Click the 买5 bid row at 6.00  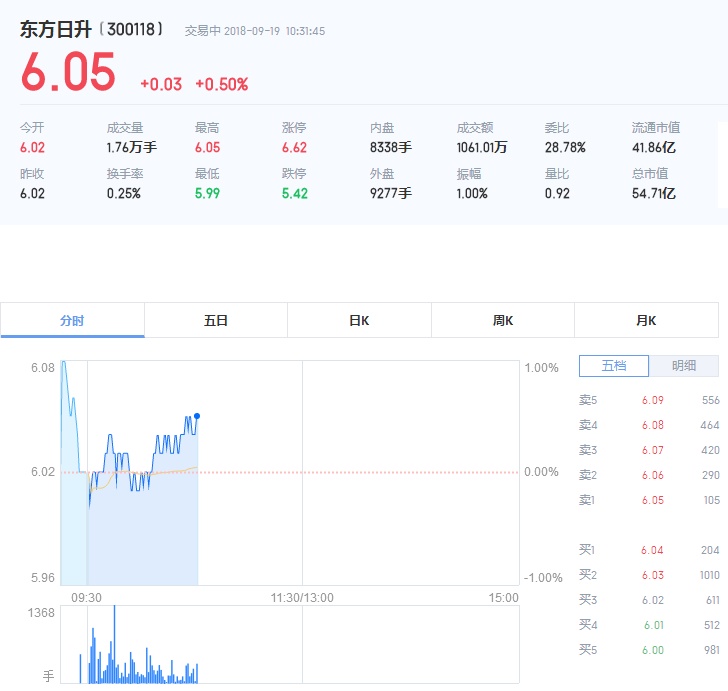coord(649,650)
